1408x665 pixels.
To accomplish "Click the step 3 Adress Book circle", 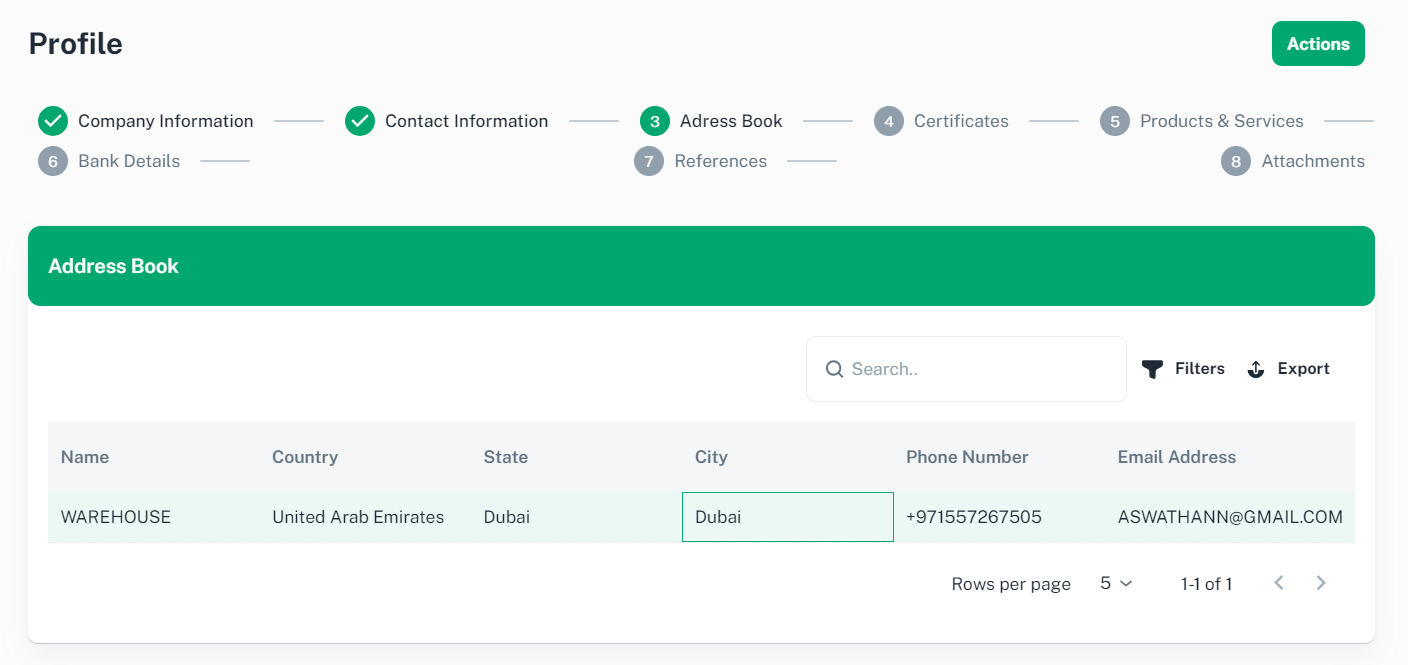I will click(654, 121).
